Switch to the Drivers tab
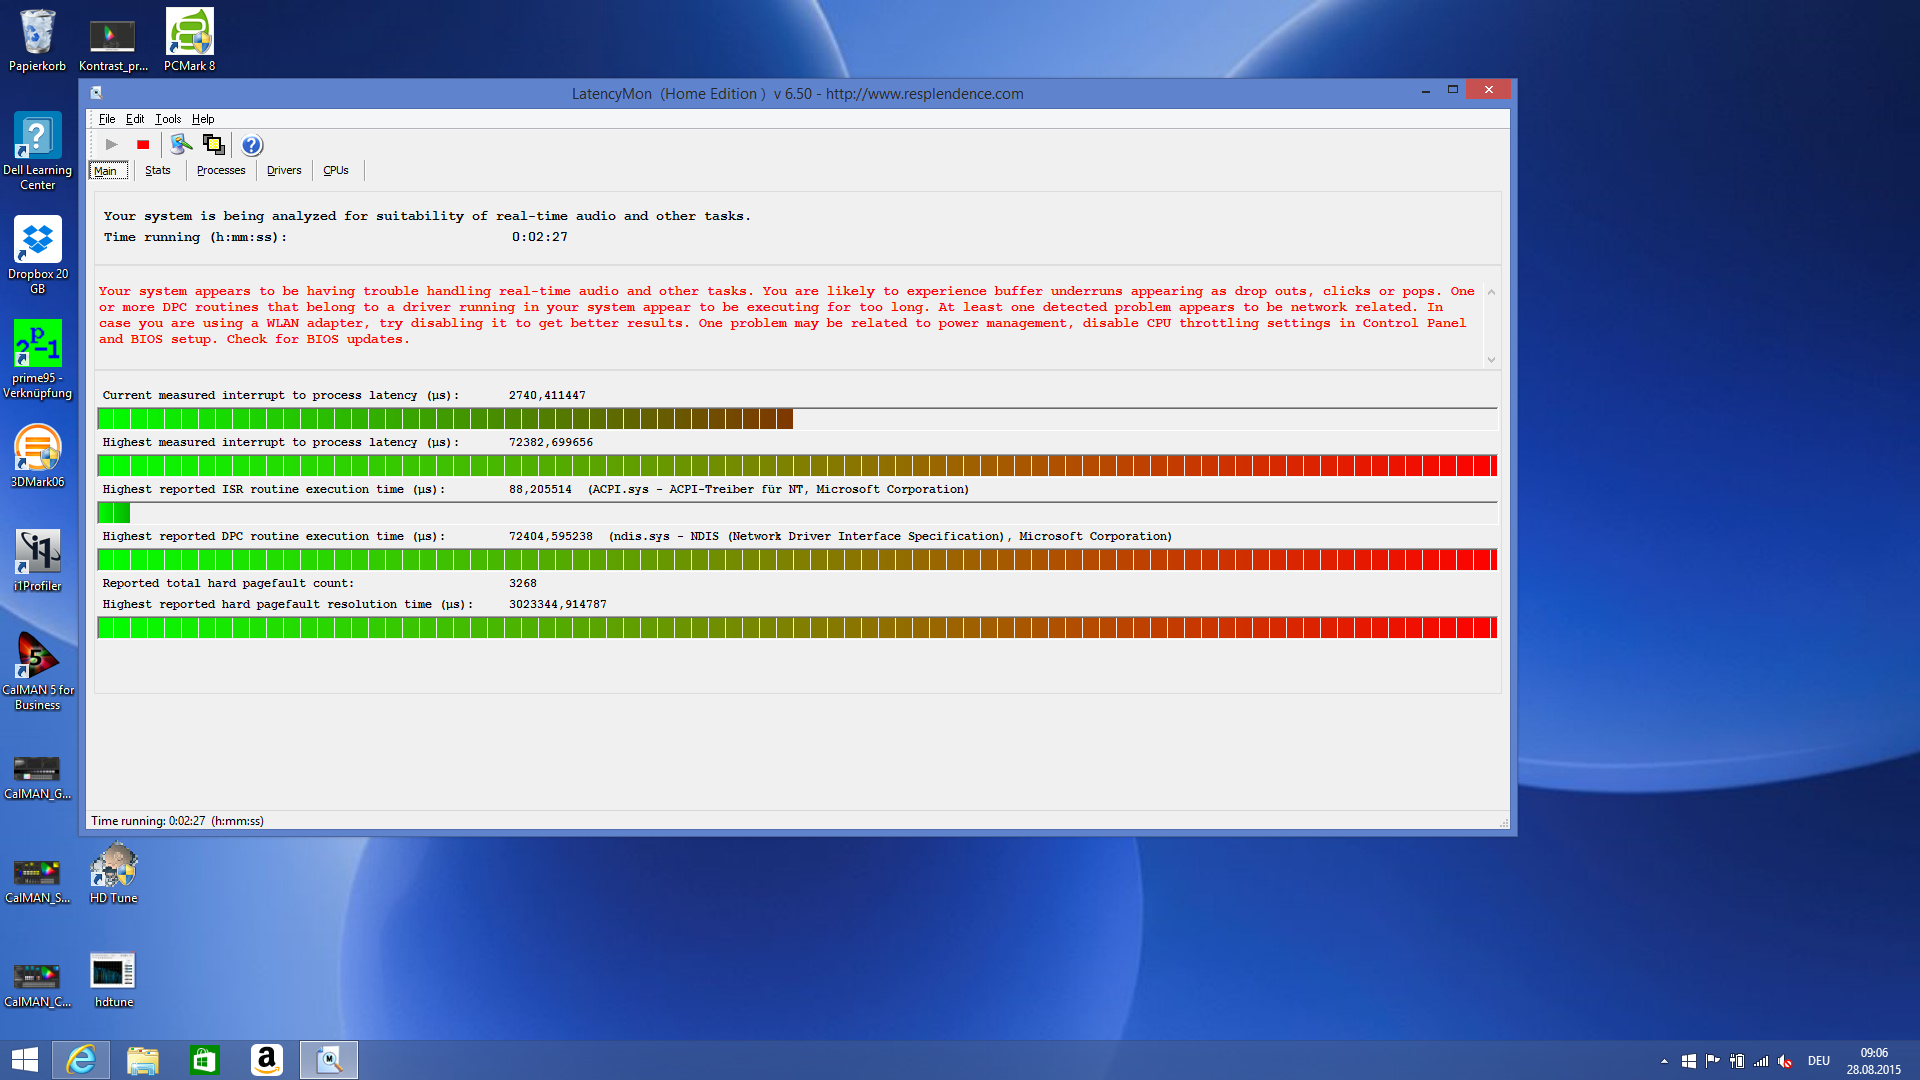The width and height of the screenshot is (1920, 1080). pos(284,170)
